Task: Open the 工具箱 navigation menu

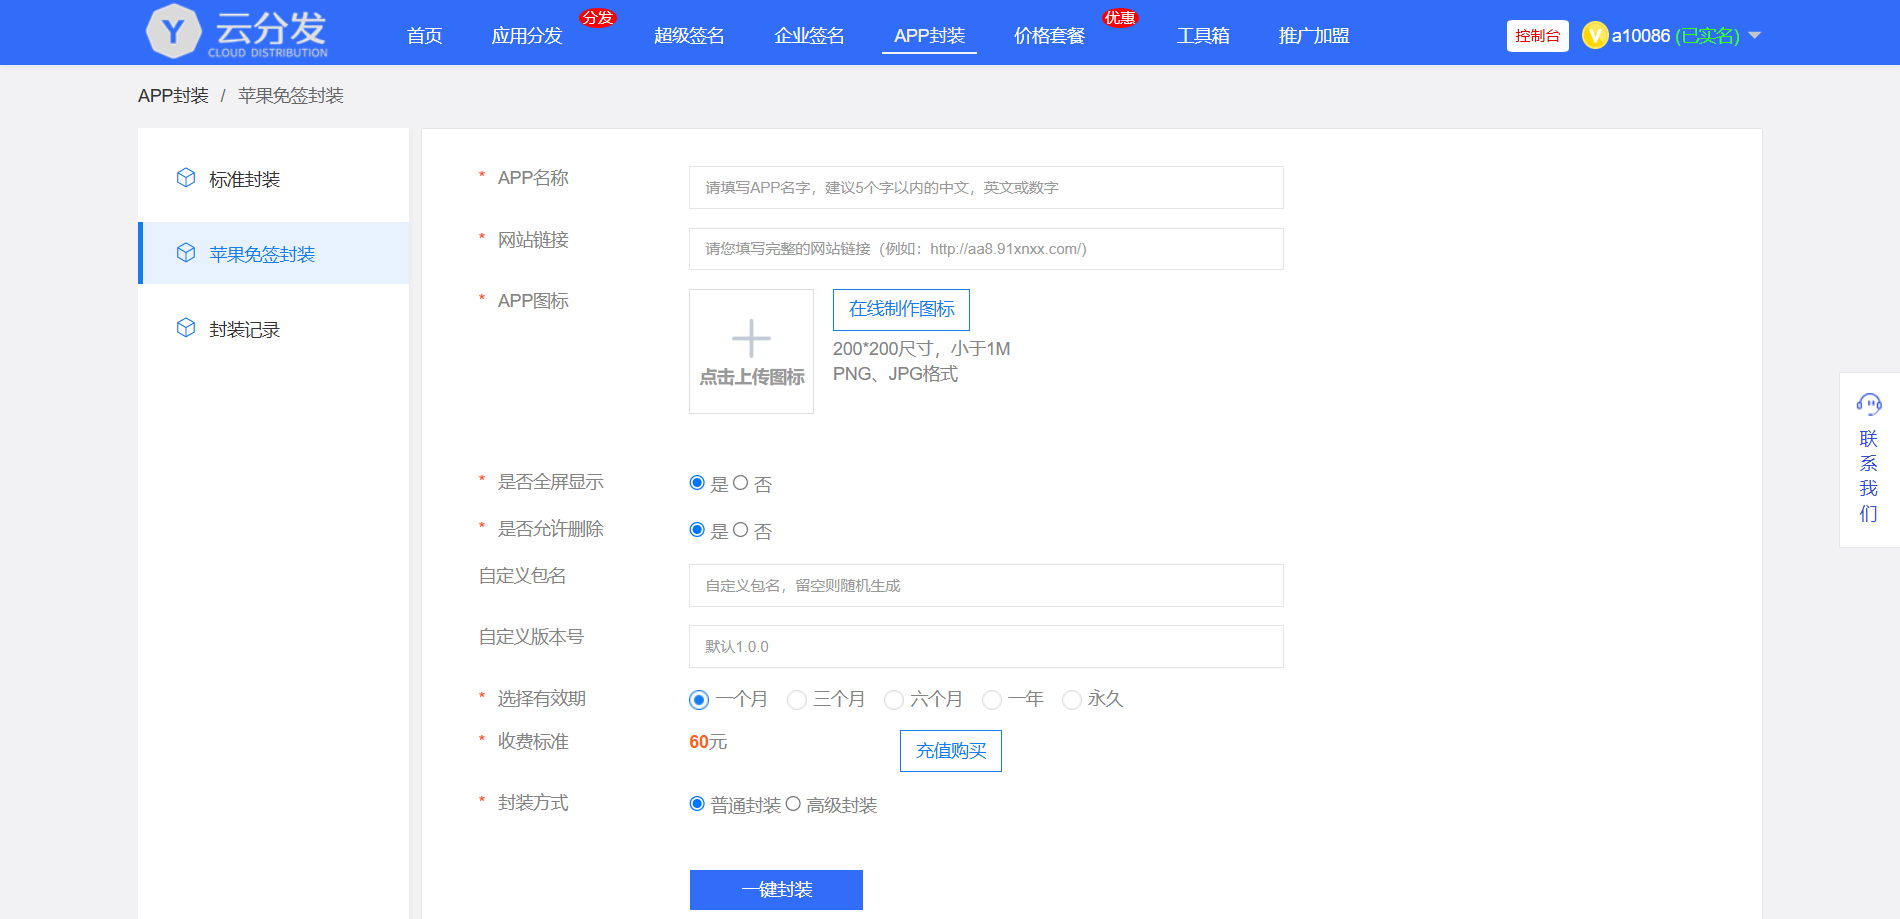Action: click(1203, 36)
